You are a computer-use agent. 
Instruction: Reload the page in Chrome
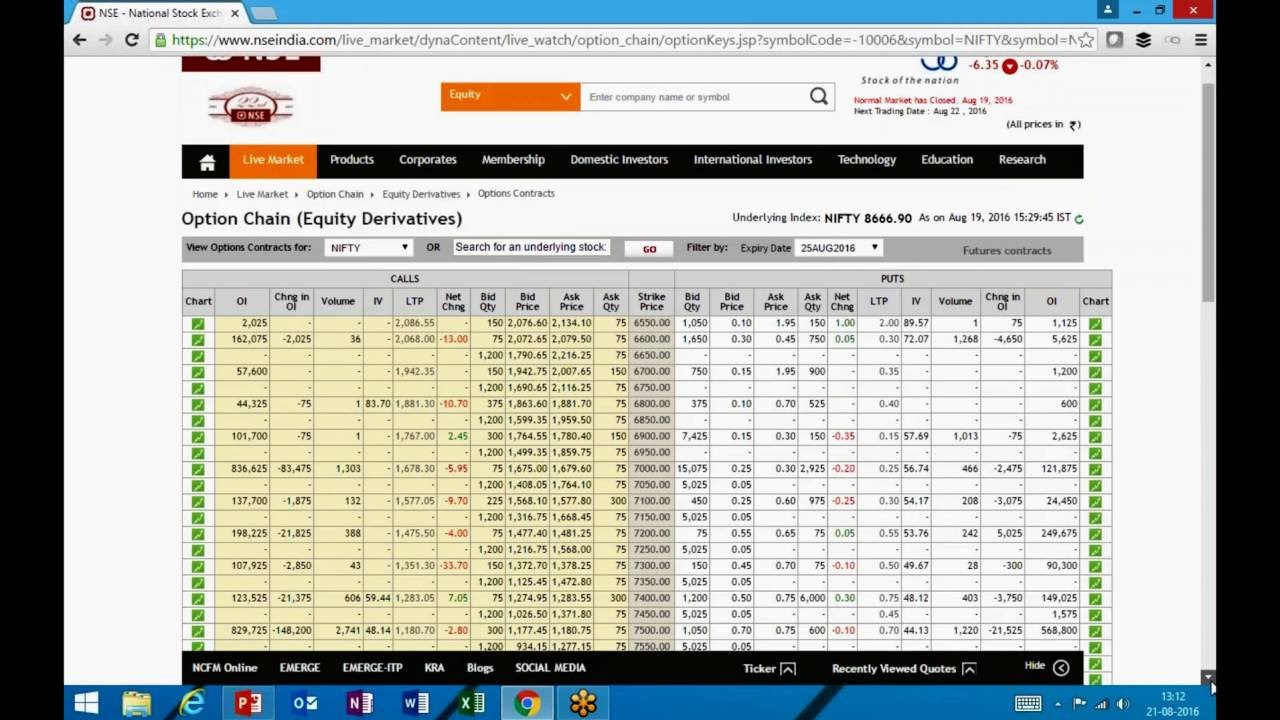(131, 40)
